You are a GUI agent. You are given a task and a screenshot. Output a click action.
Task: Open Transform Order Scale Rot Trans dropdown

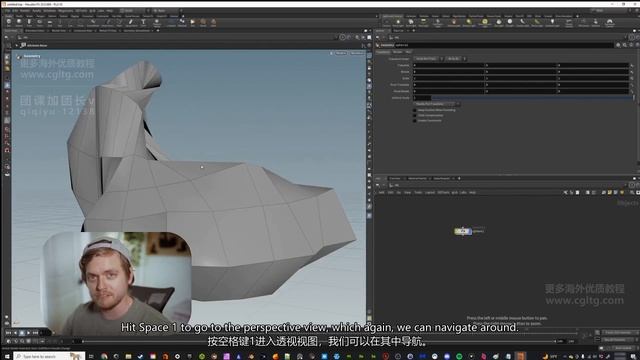[x=429, y=59]
